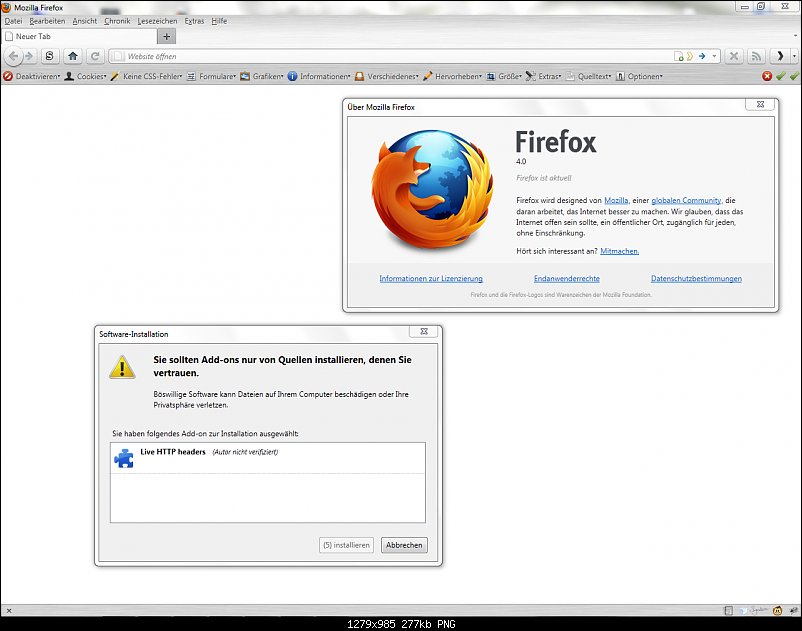Click the Stop loading X icon
The height and width of the screenshot is (631, 802).
[x=734, y=56]
